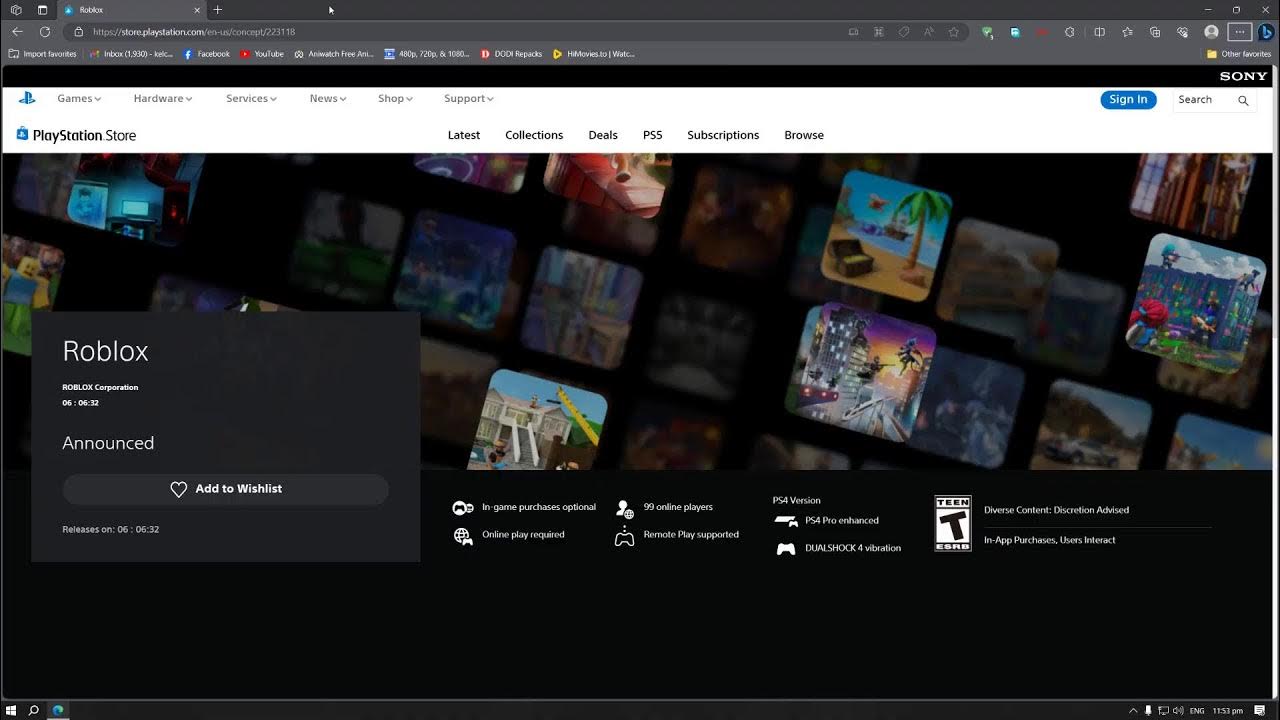This screenshot has height=720, width=1280.
Task: Open the Browse store tab
Action: (804, 135)
